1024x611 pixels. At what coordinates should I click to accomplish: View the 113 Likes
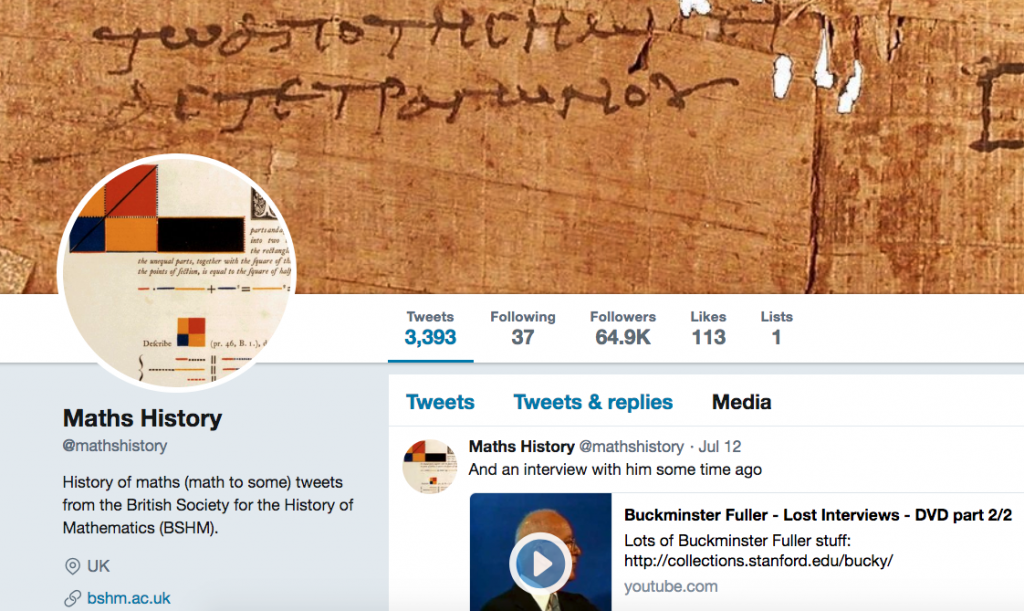(709, 328)
